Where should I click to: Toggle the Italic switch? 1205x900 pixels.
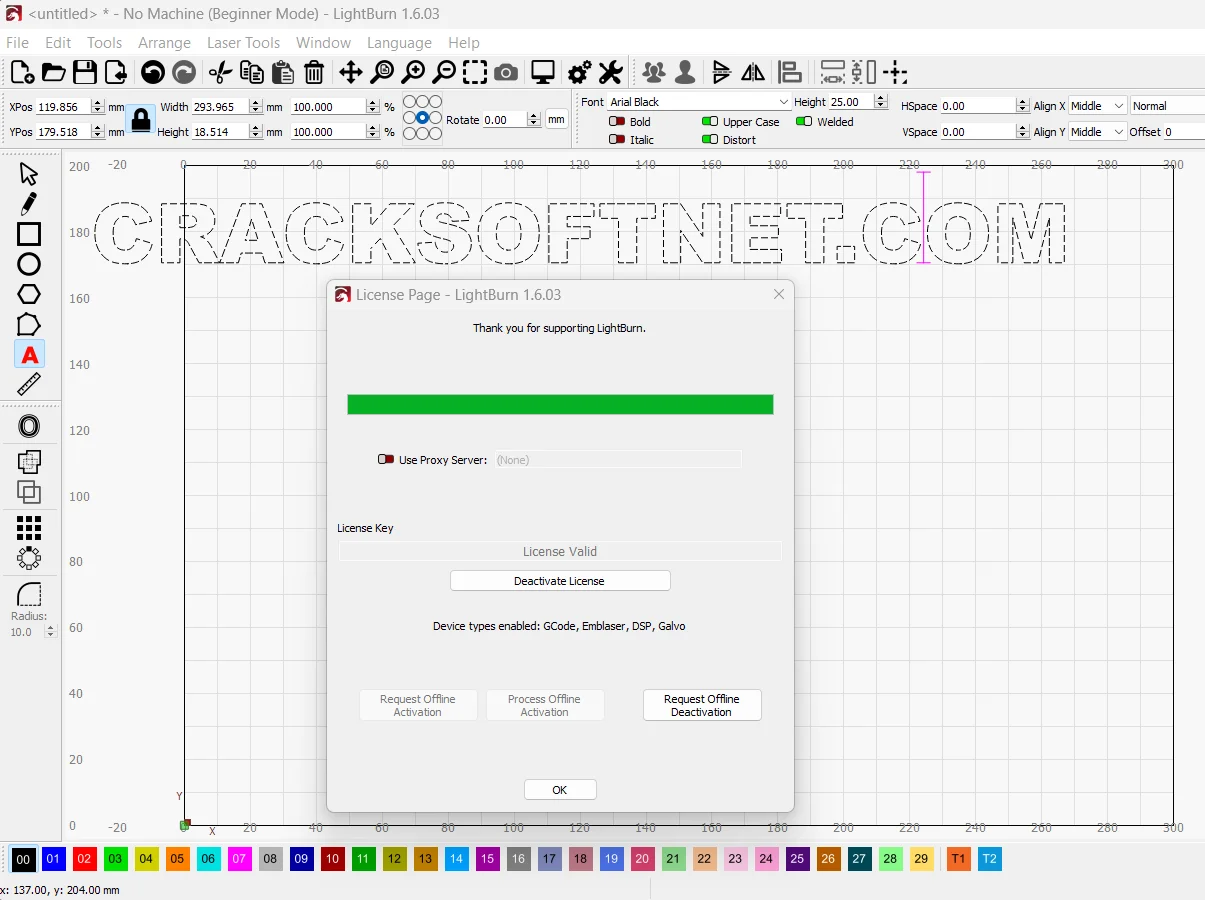[617, 140]
